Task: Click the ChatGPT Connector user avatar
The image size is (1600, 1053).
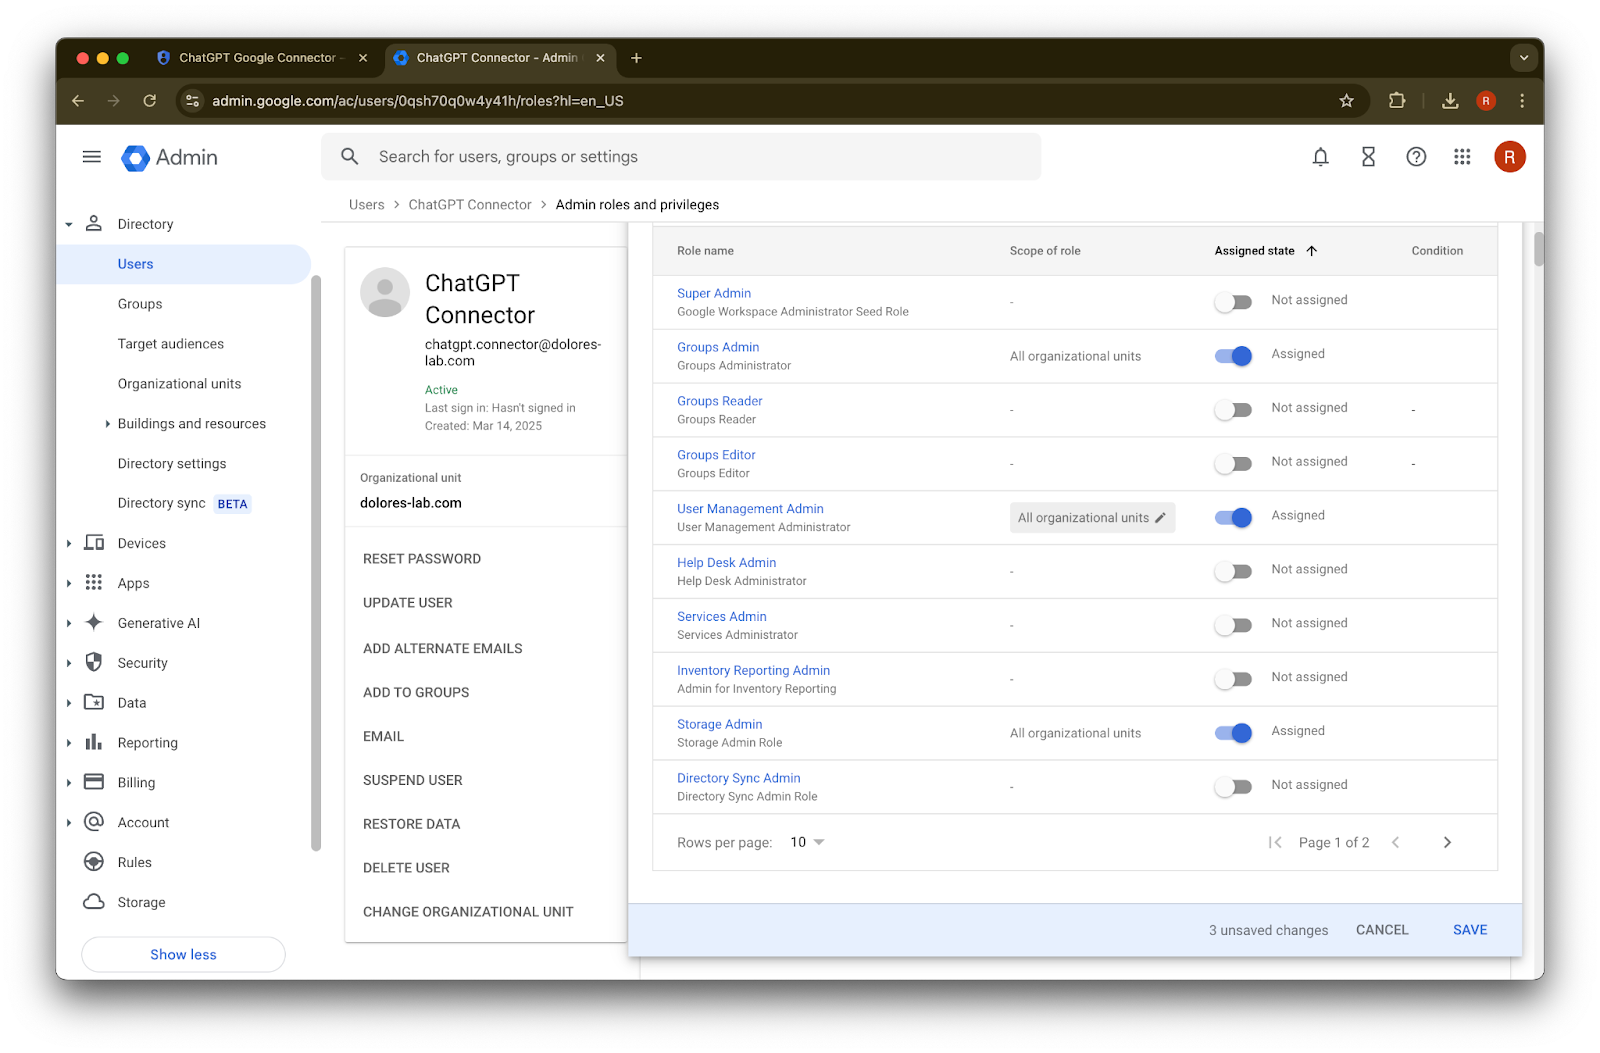Action: coord(385,292)
